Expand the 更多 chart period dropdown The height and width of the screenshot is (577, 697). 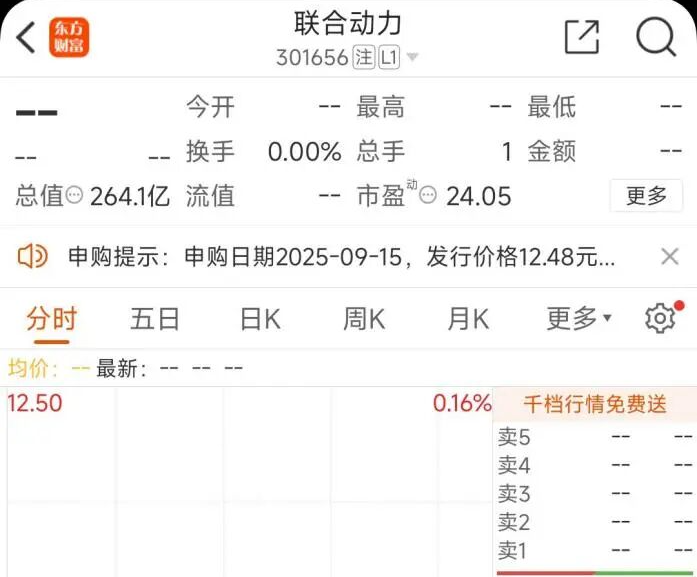578,319
